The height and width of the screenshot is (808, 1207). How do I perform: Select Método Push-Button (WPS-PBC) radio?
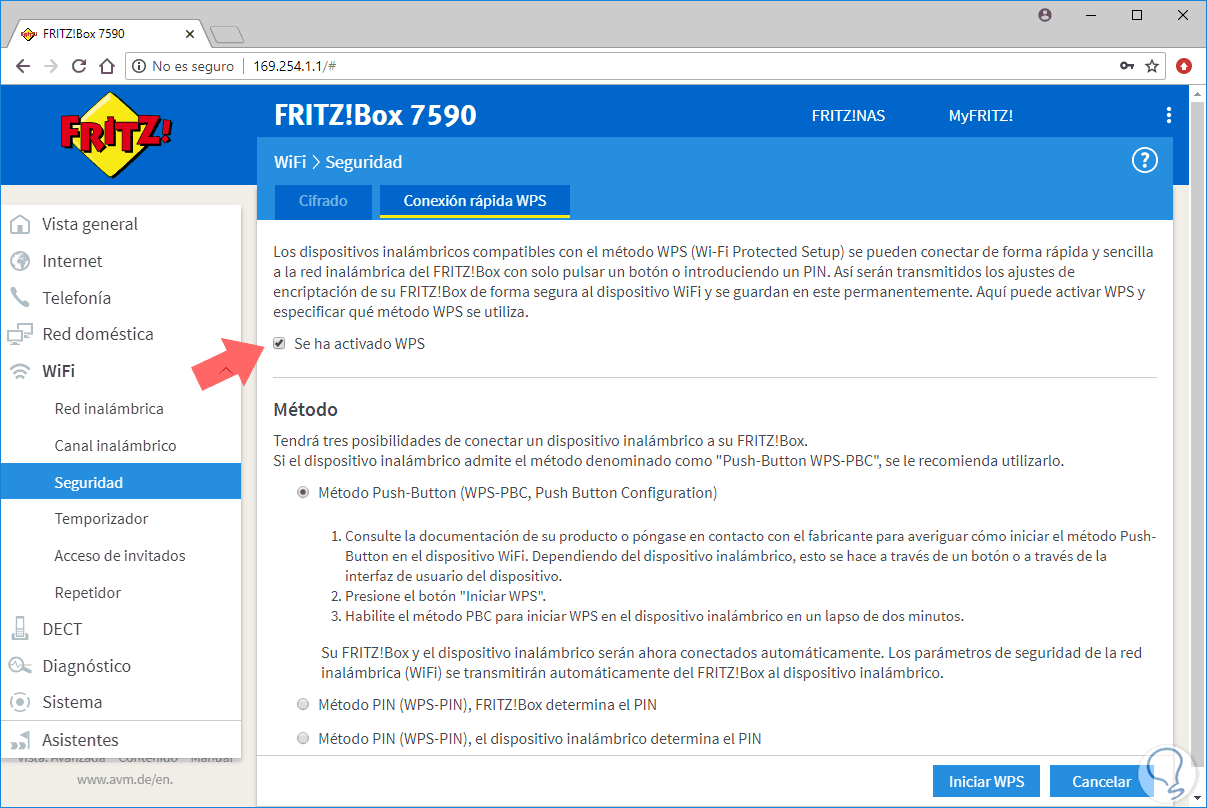(x=303, y=493)
